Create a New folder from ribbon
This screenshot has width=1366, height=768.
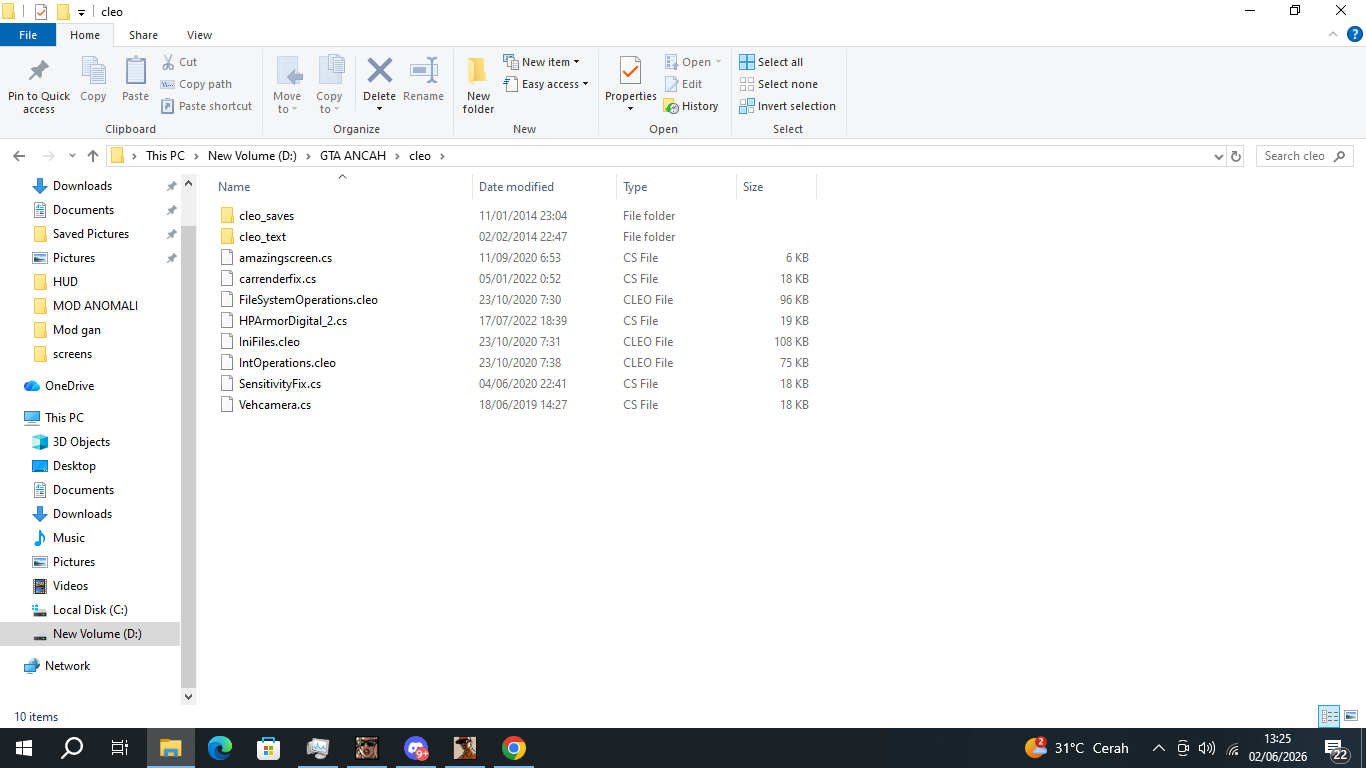(x=478, y=85)
